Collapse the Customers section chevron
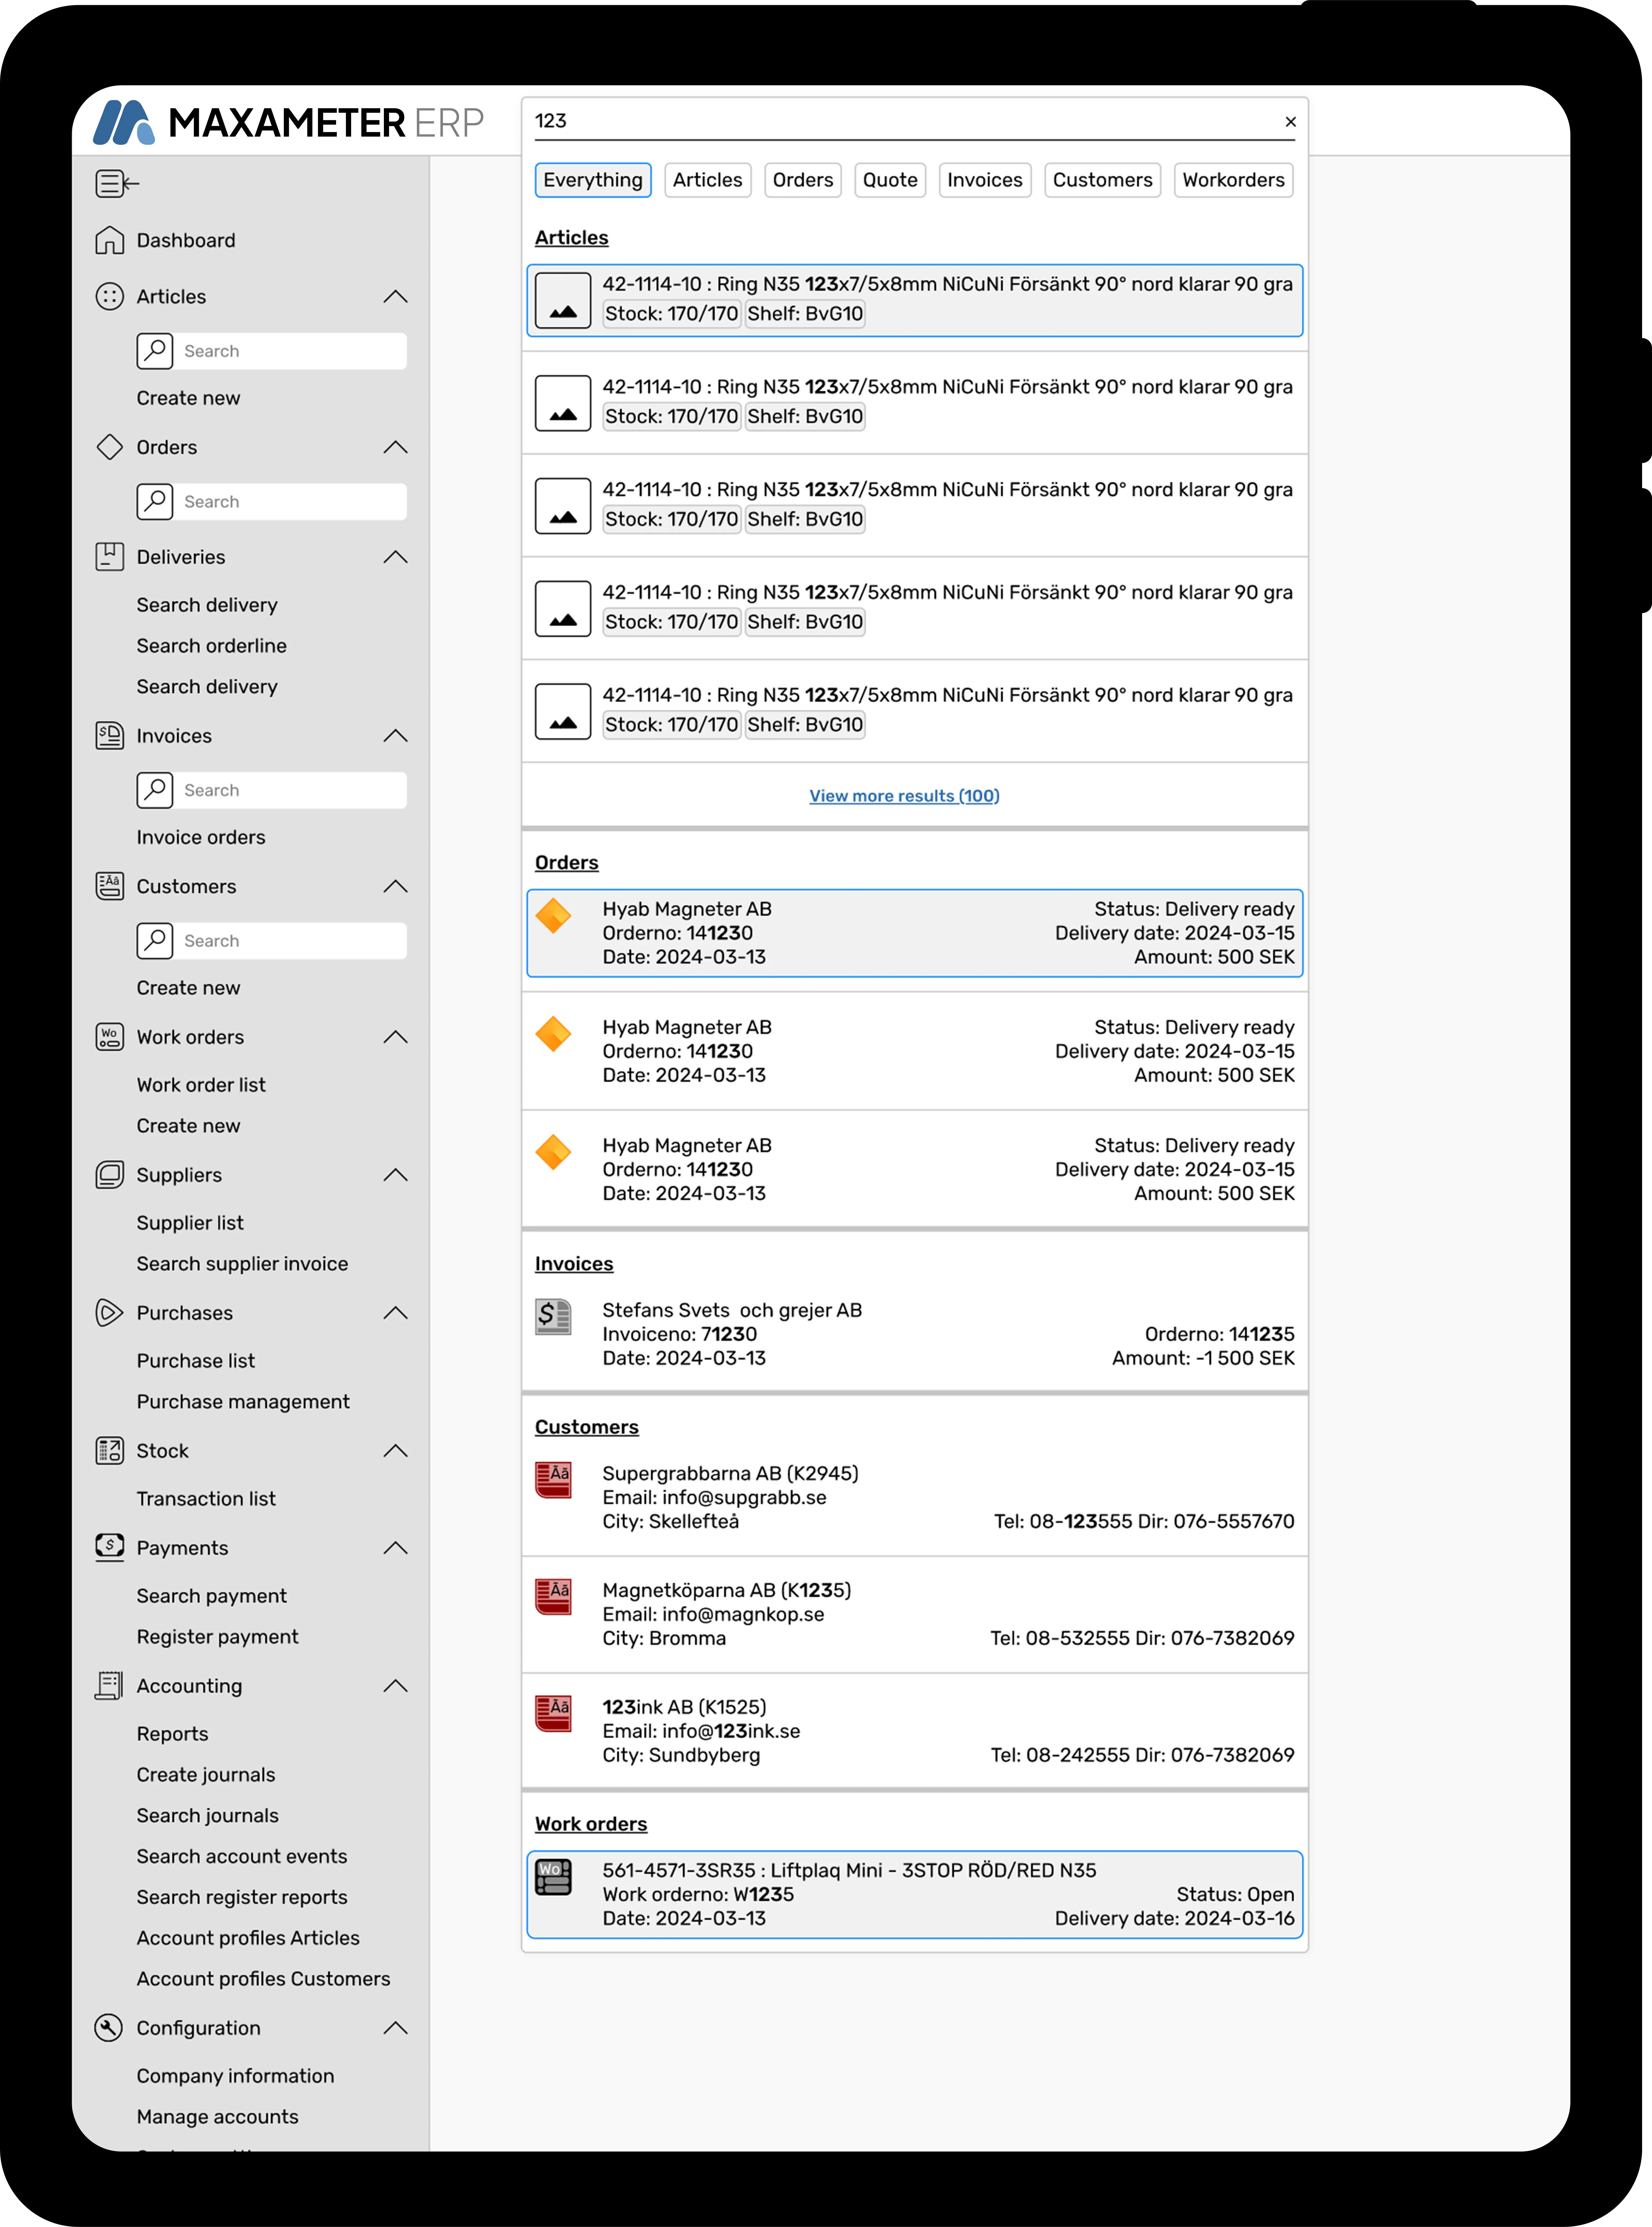The width and height of the screenshot is (1652, 2227). (395, 886)
